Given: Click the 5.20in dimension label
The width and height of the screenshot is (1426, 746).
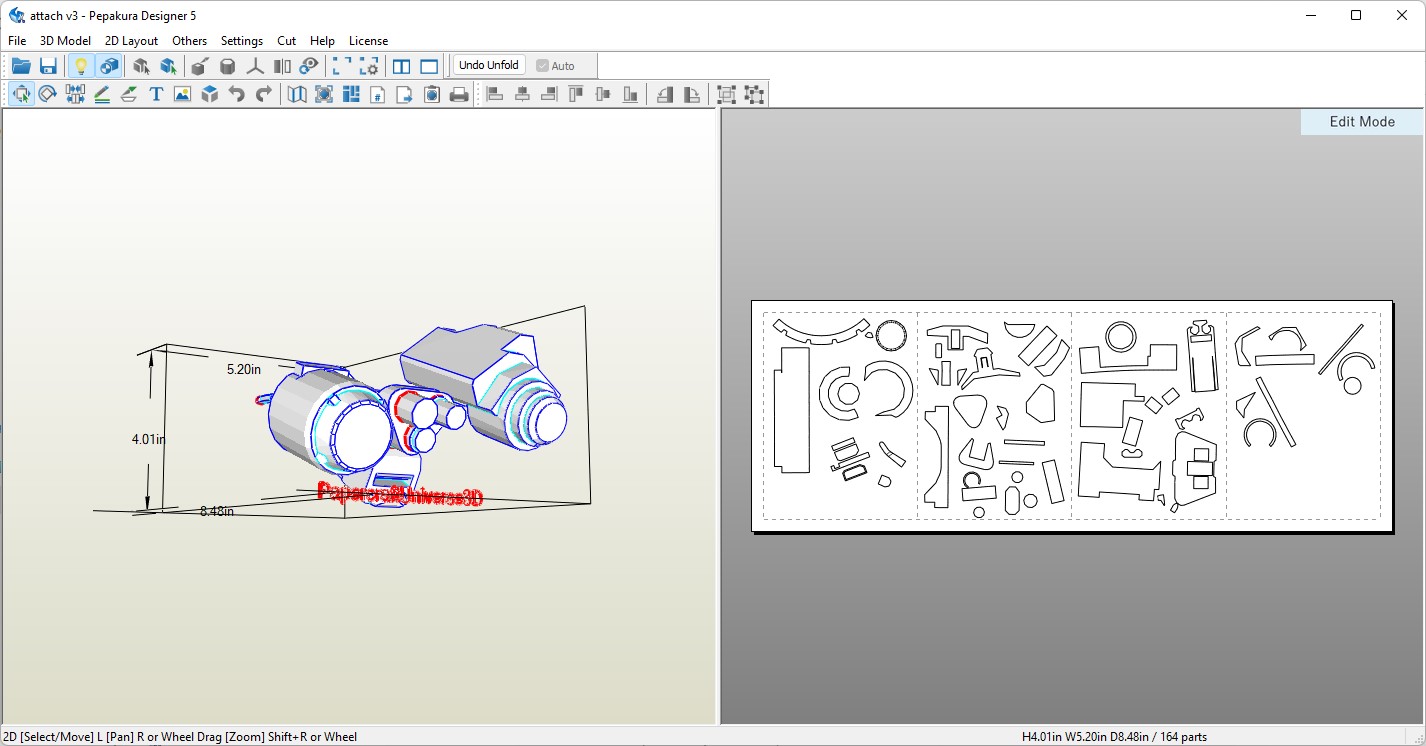Looking at the screenshot, I should tap(244, 369).
